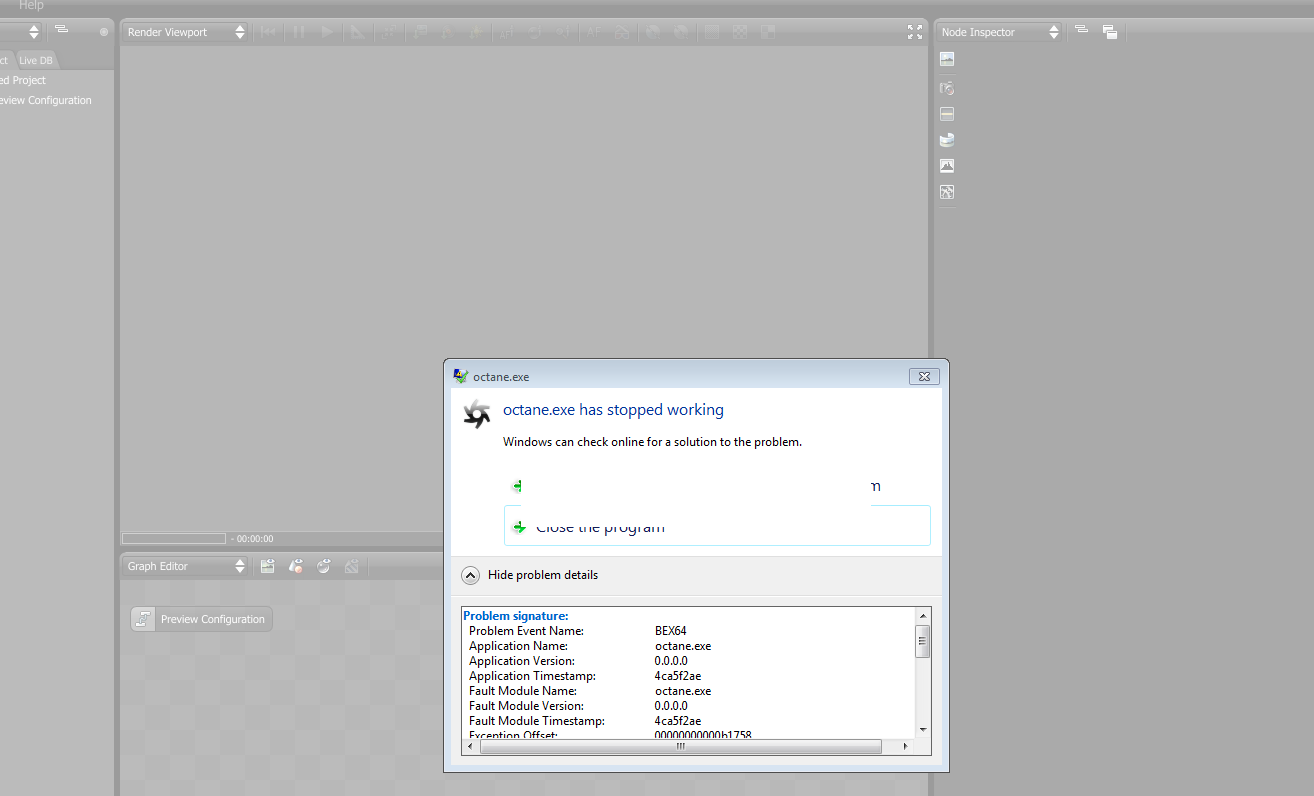
Task: Select the panorama environment icon in Node Inspector
Action: pos(947,140)
